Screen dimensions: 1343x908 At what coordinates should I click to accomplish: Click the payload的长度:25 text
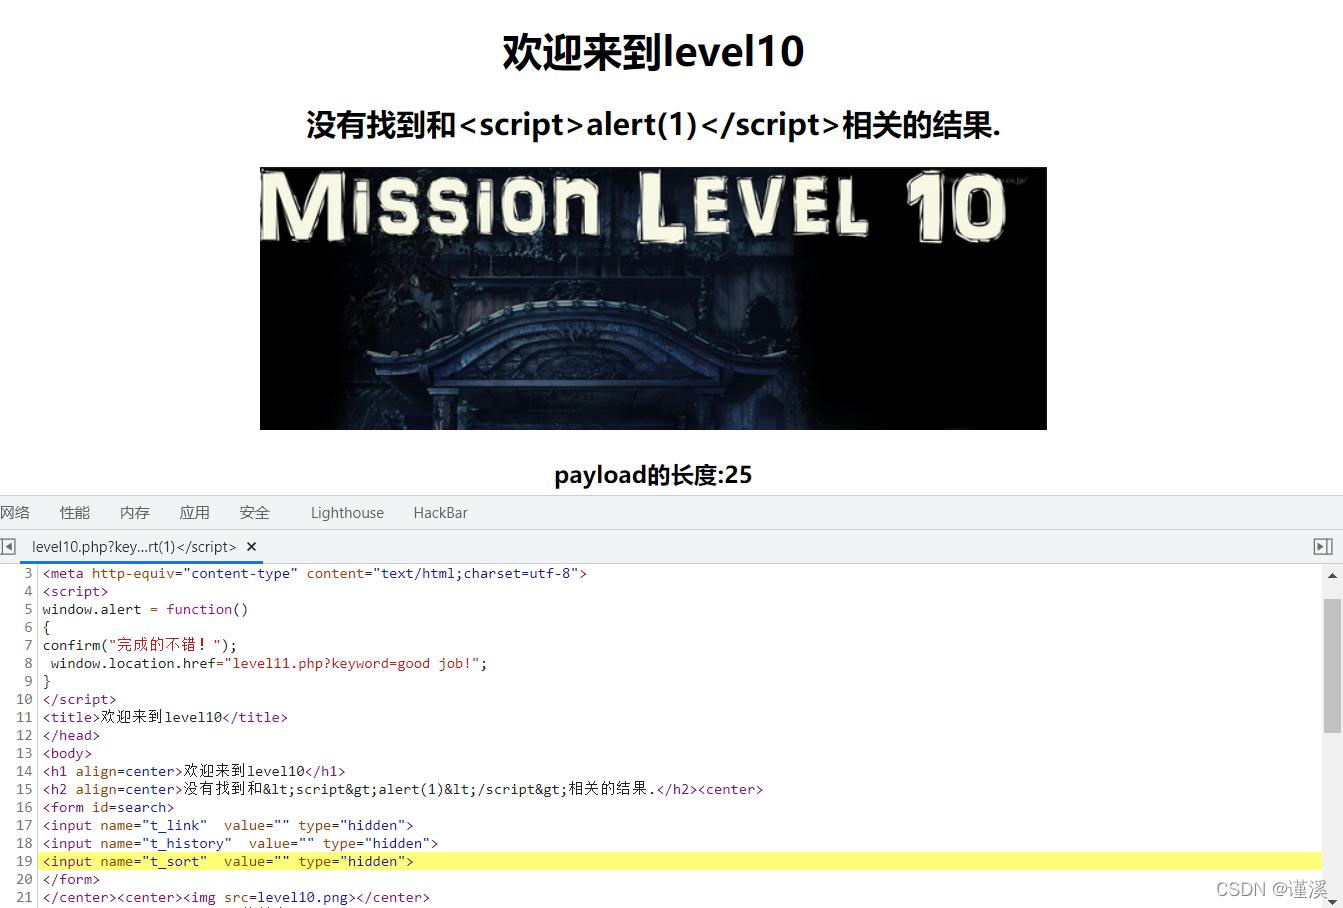pyautogui.click(x=653, y=475)
